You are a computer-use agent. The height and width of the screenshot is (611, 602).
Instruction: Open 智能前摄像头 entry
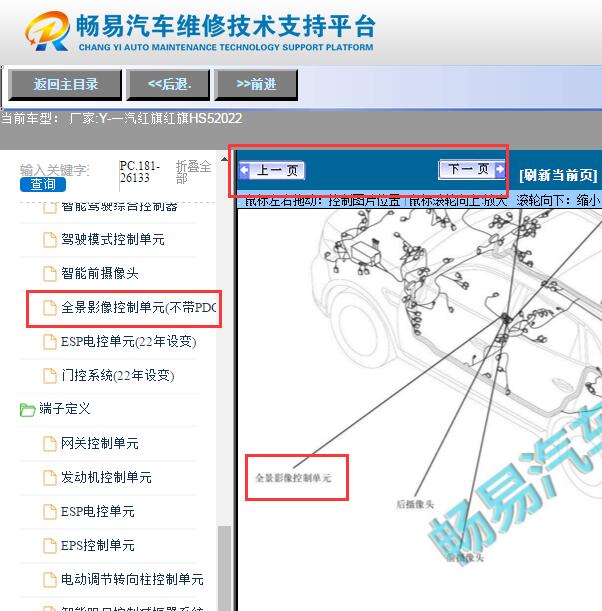click(100, 273)
